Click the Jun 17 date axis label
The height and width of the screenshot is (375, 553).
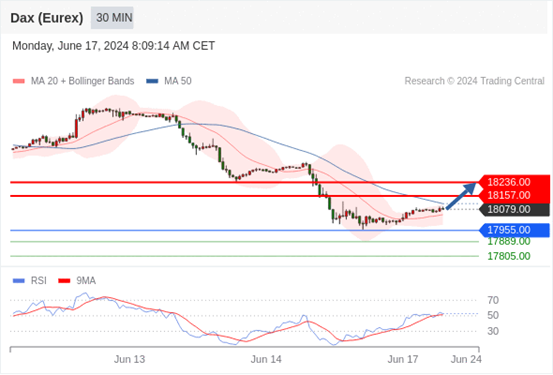point(403,359)
